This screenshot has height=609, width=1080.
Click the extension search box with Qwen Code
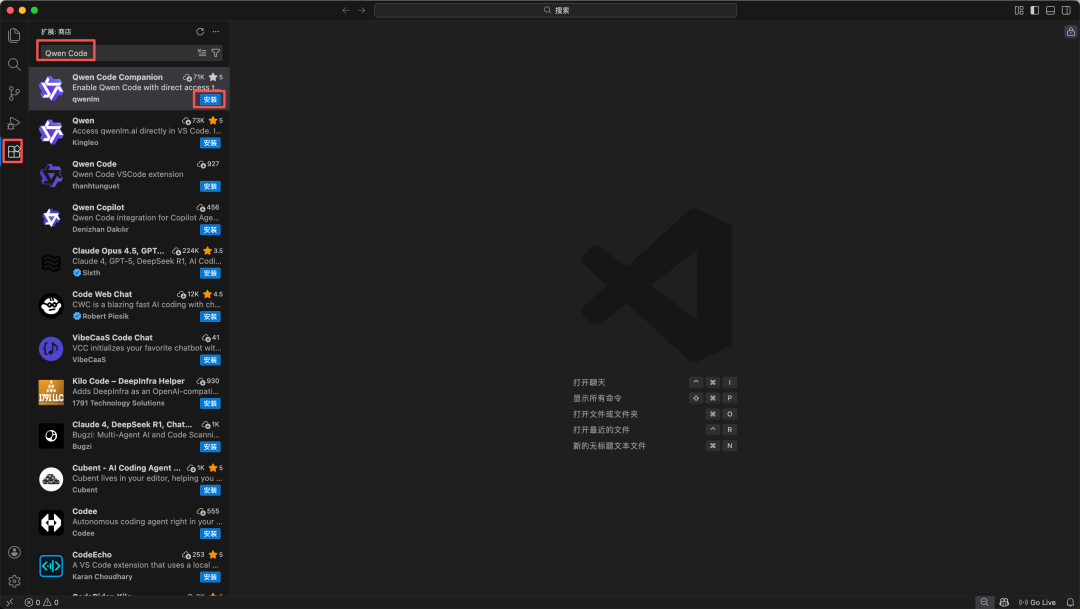click(115, 53)
